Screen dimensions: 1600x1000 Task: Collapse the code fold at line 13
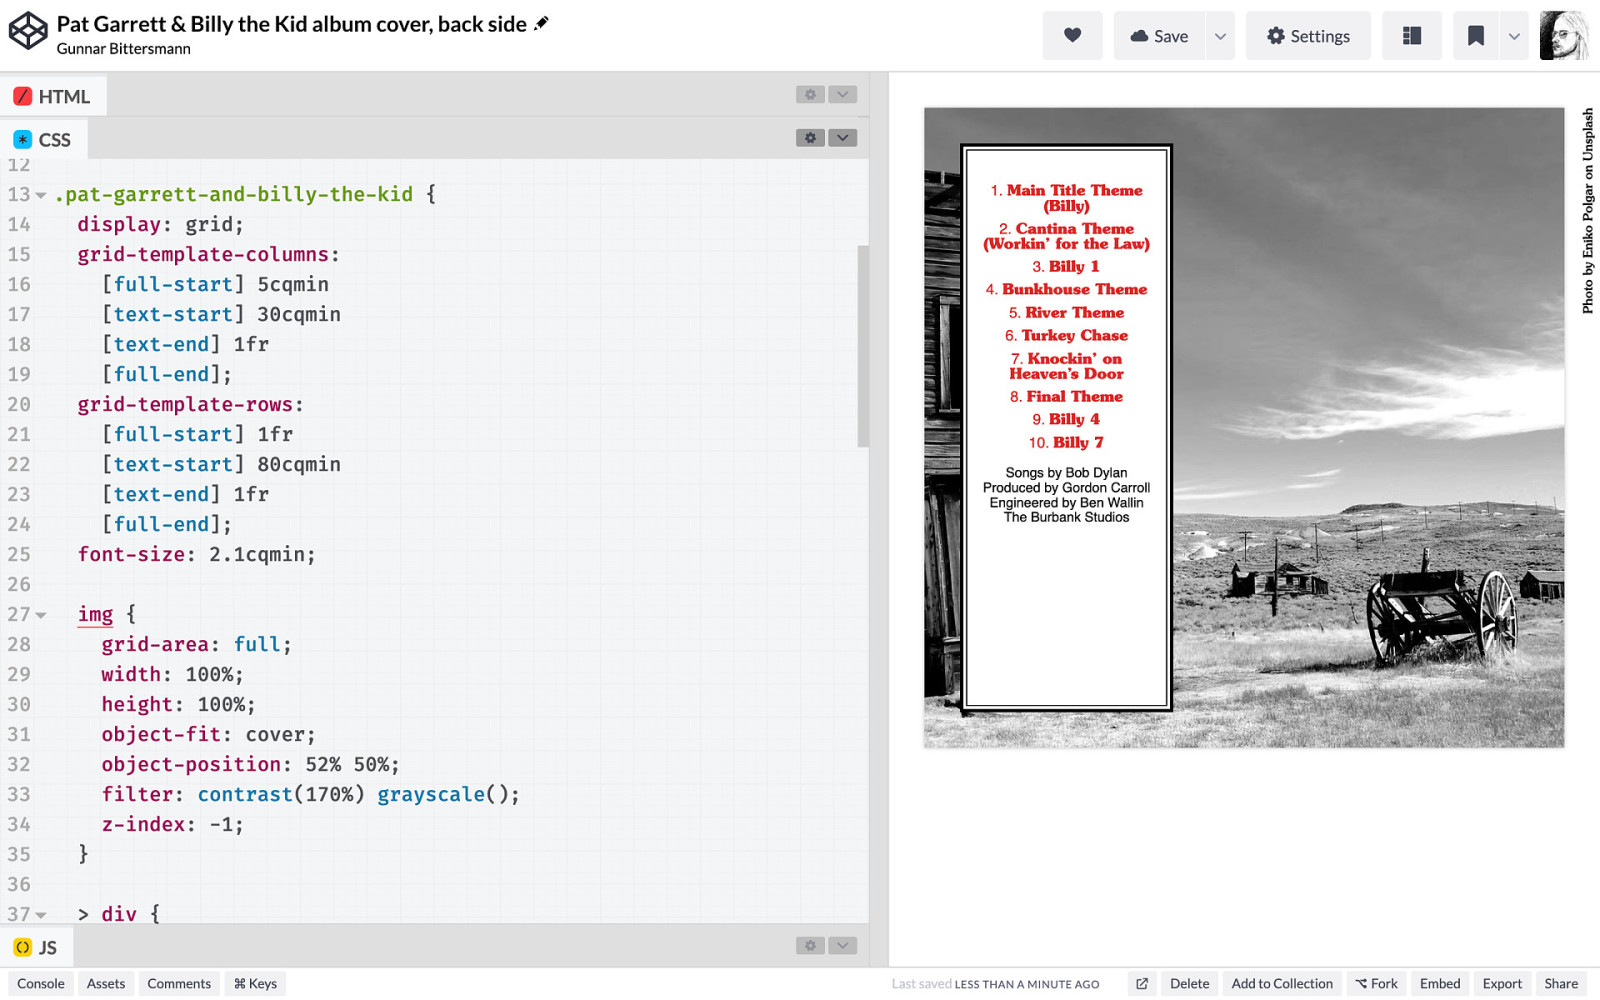click(41, 195)
